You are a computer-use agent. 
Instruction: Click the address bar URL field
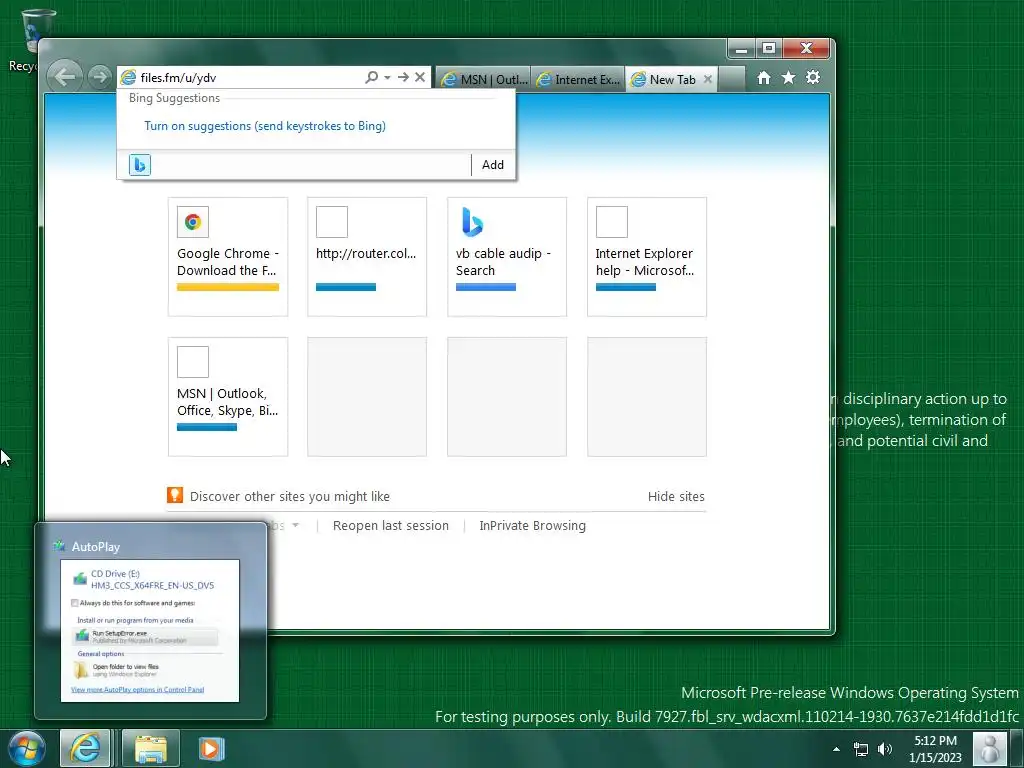(248, 77)
